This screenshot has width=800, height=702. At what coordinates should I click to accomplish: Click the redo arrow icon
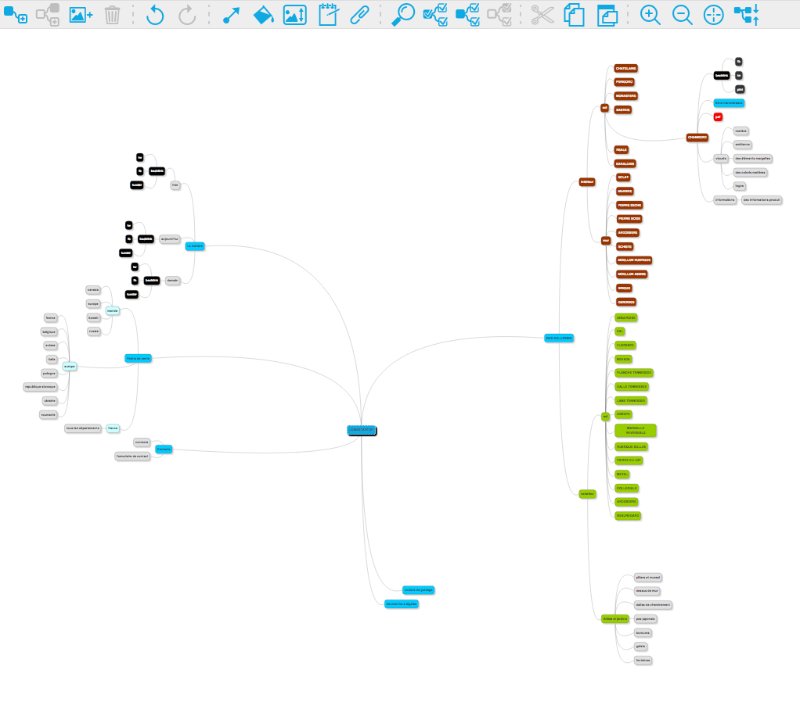[187, 15]
